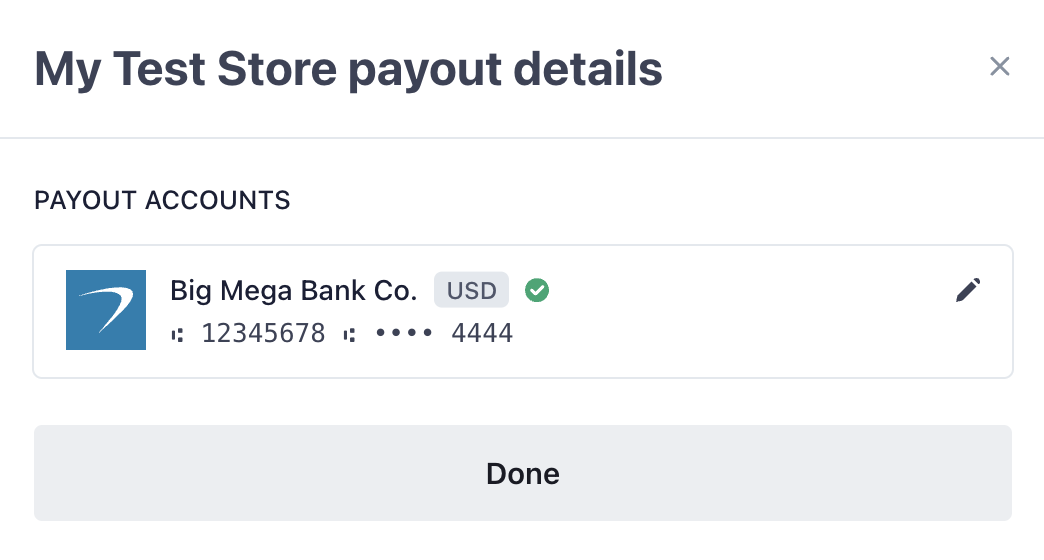Click the Big Mega Bank logo
Image resolution: width=1044 pixels, height=560 pixels.
[x=106, y=310]
